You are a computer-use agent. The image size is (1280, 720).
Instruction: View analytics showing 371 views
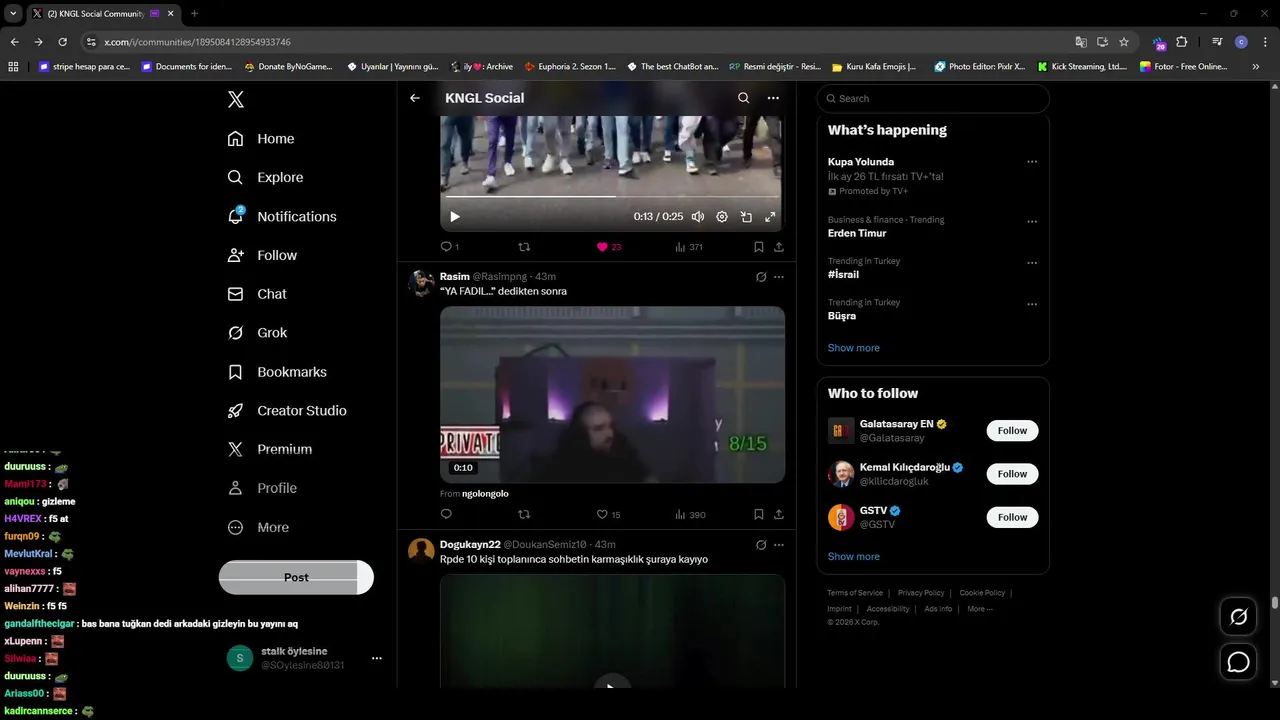point(689,247)
